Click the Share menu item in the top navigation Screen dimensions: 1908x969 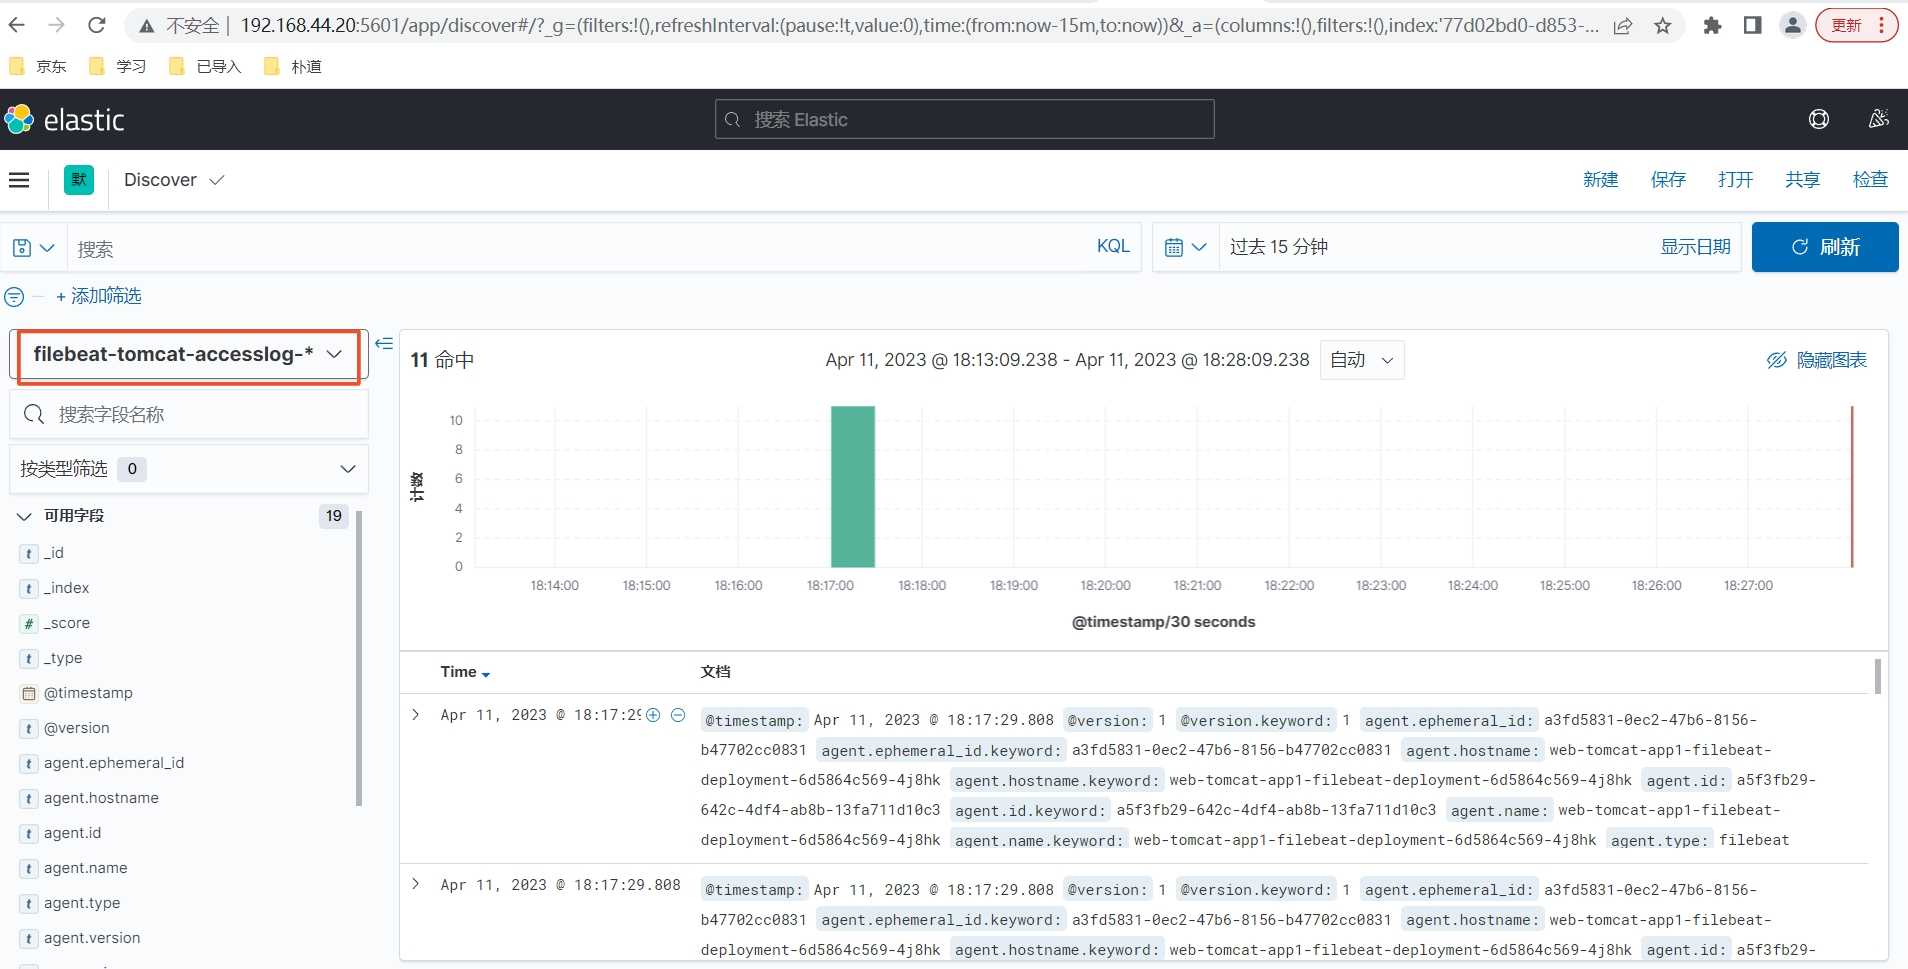click(1802, 180)
